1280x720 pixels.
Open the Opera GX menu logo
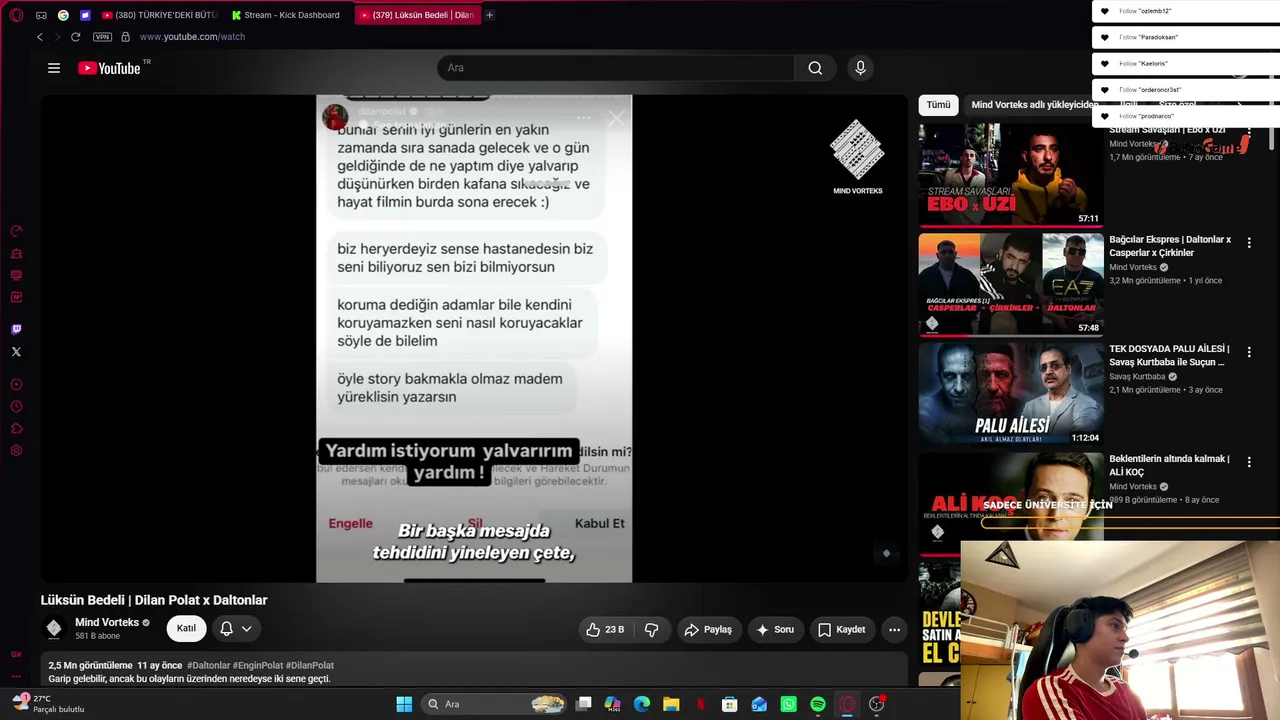pyautogui.click(x=14, y=15)
